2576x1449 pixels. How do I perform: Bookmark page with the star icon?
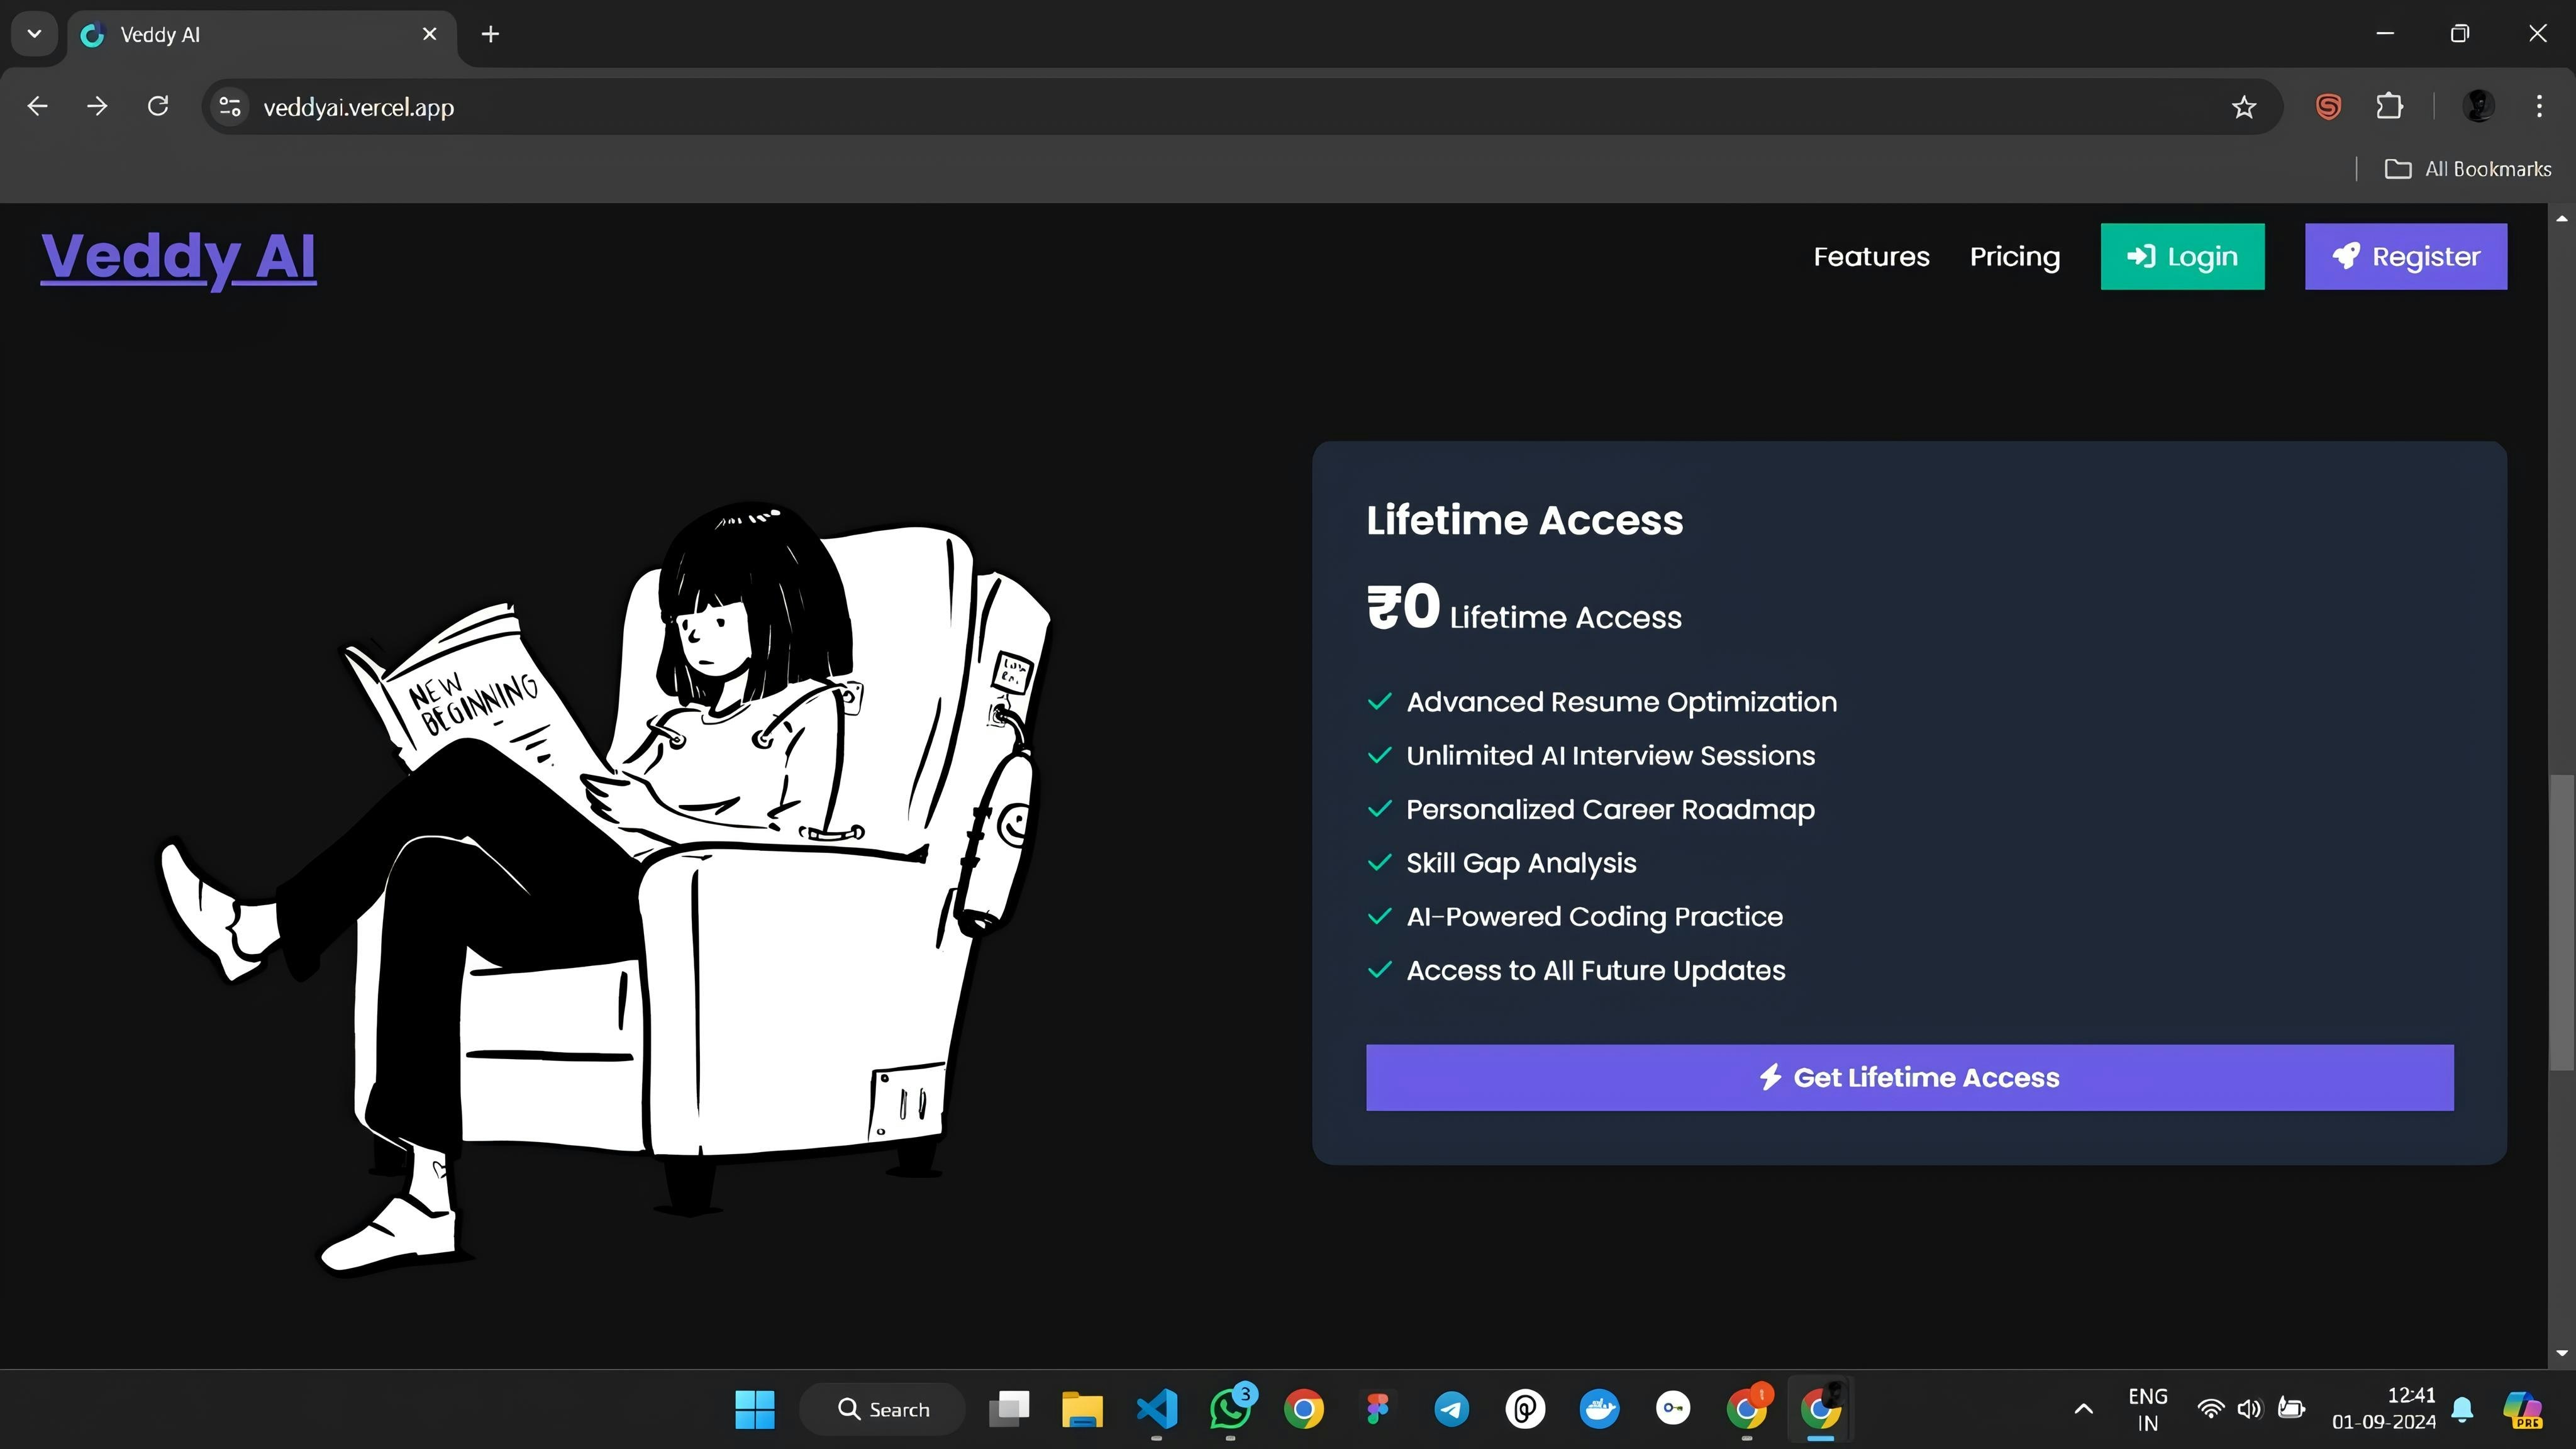[2243, 107]
